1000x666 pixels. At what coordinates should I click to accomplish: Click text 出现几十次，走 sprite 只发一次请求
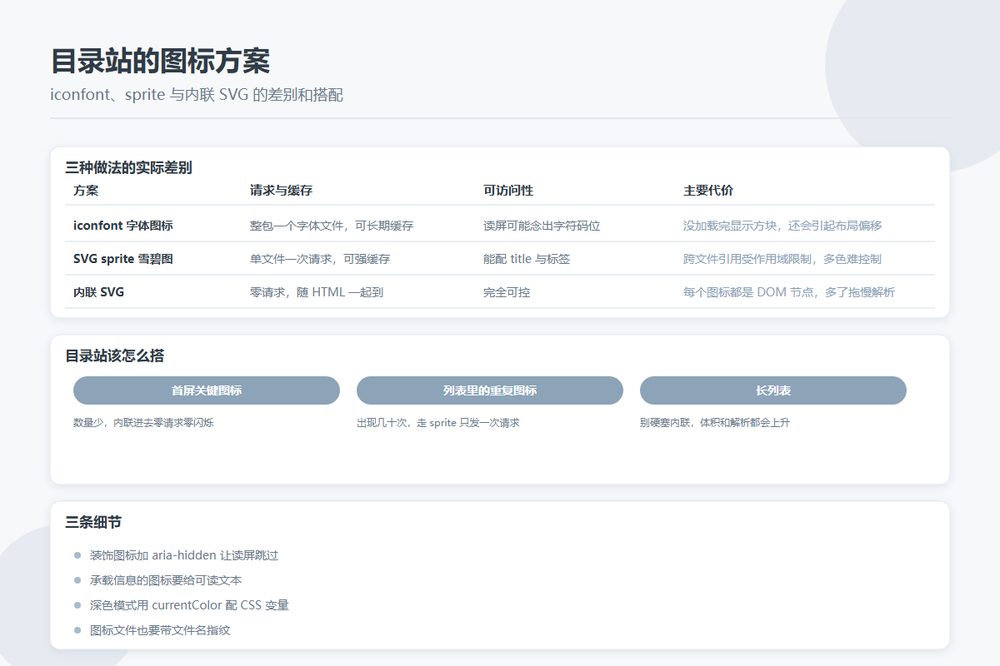click(x=438, y=422)
